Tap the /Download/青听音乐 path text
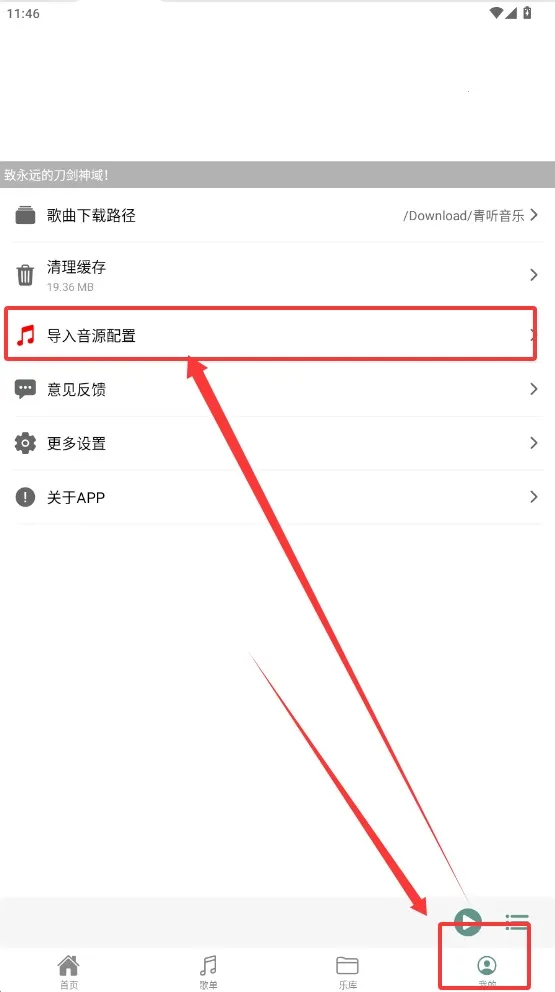This screenshot has height=992, width=555. [x=463, y=216]
